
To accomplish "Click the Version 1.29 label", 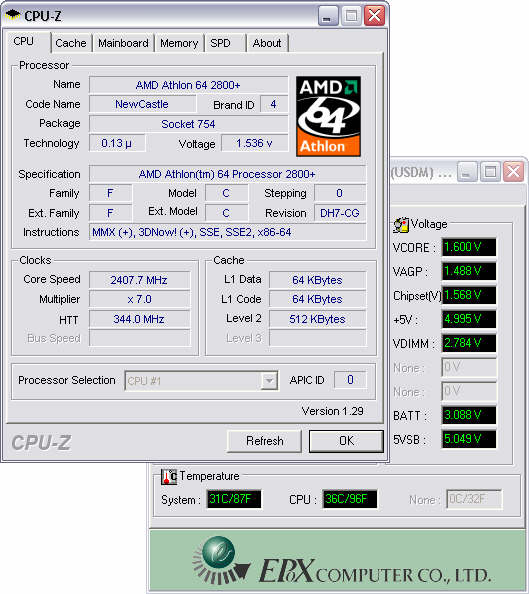I will [x=332, y=411].
